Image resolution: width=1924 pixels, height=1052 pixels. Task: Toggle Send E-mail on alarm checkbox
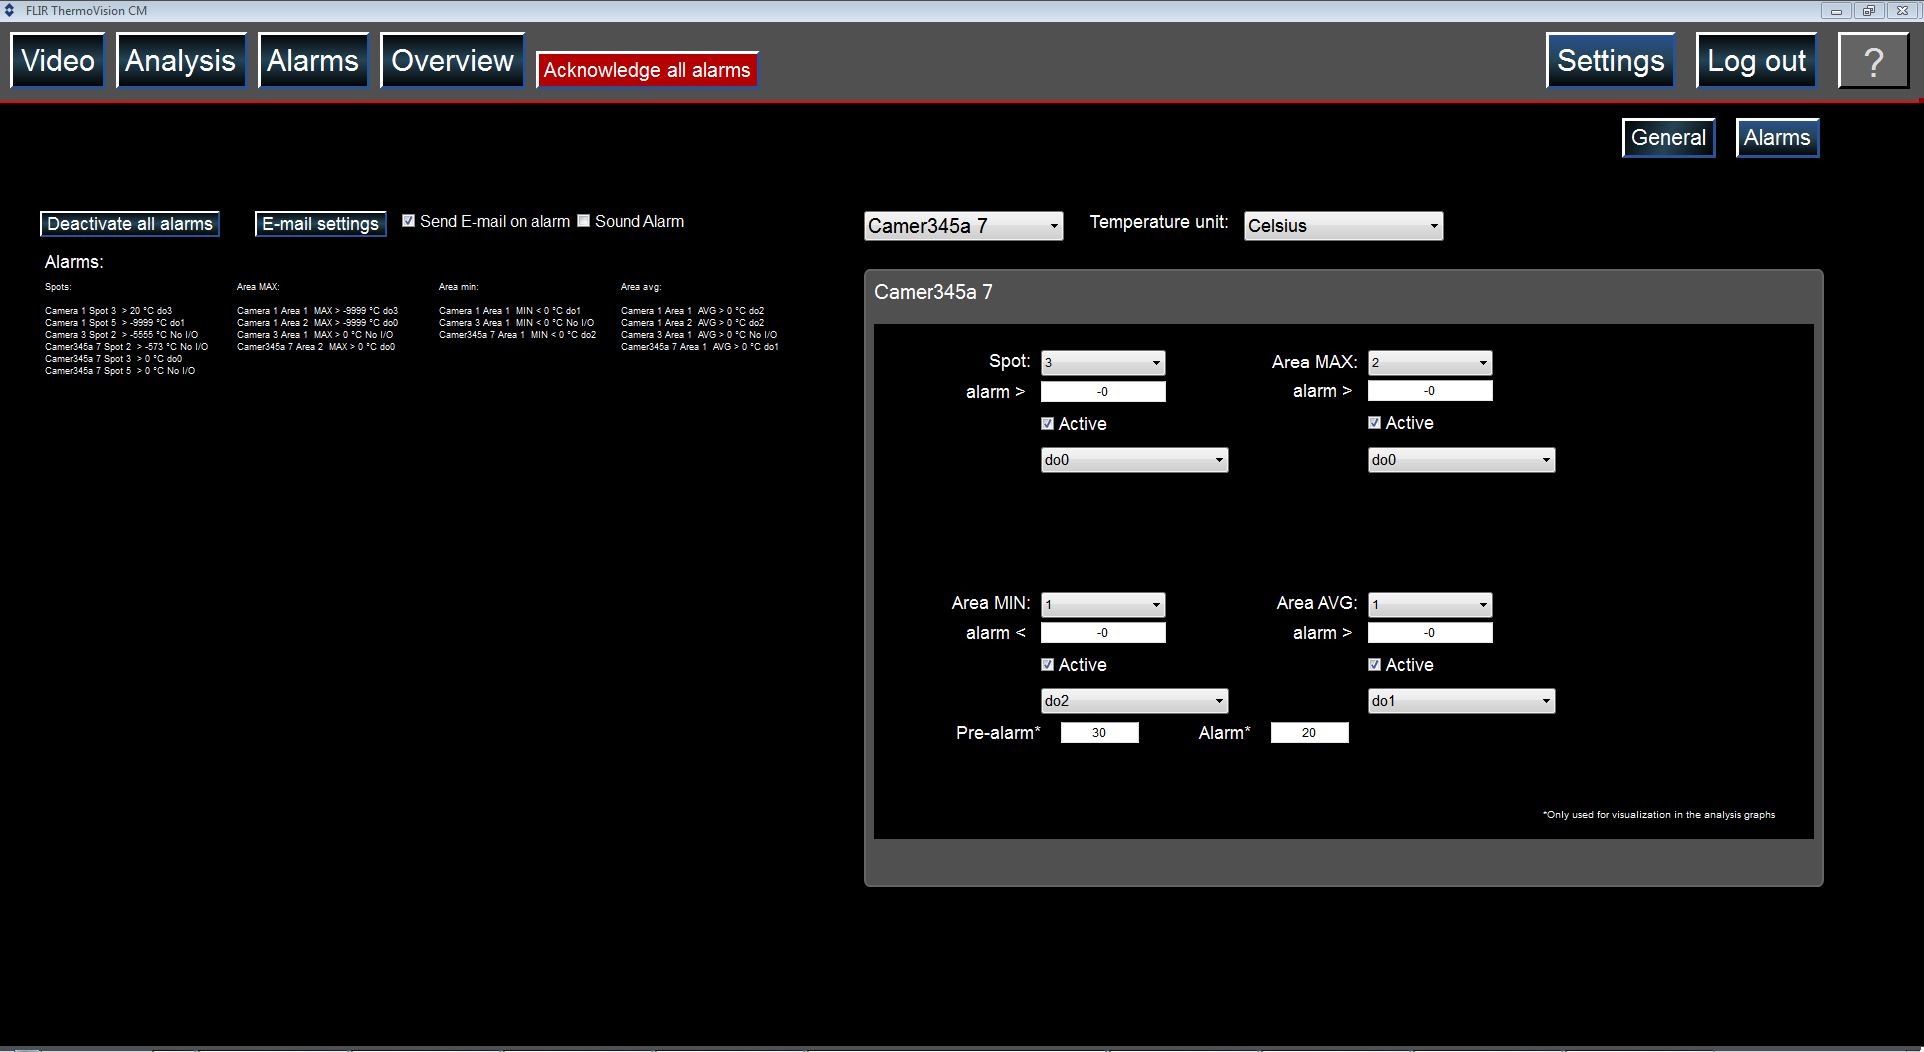(x=408, y=221)
